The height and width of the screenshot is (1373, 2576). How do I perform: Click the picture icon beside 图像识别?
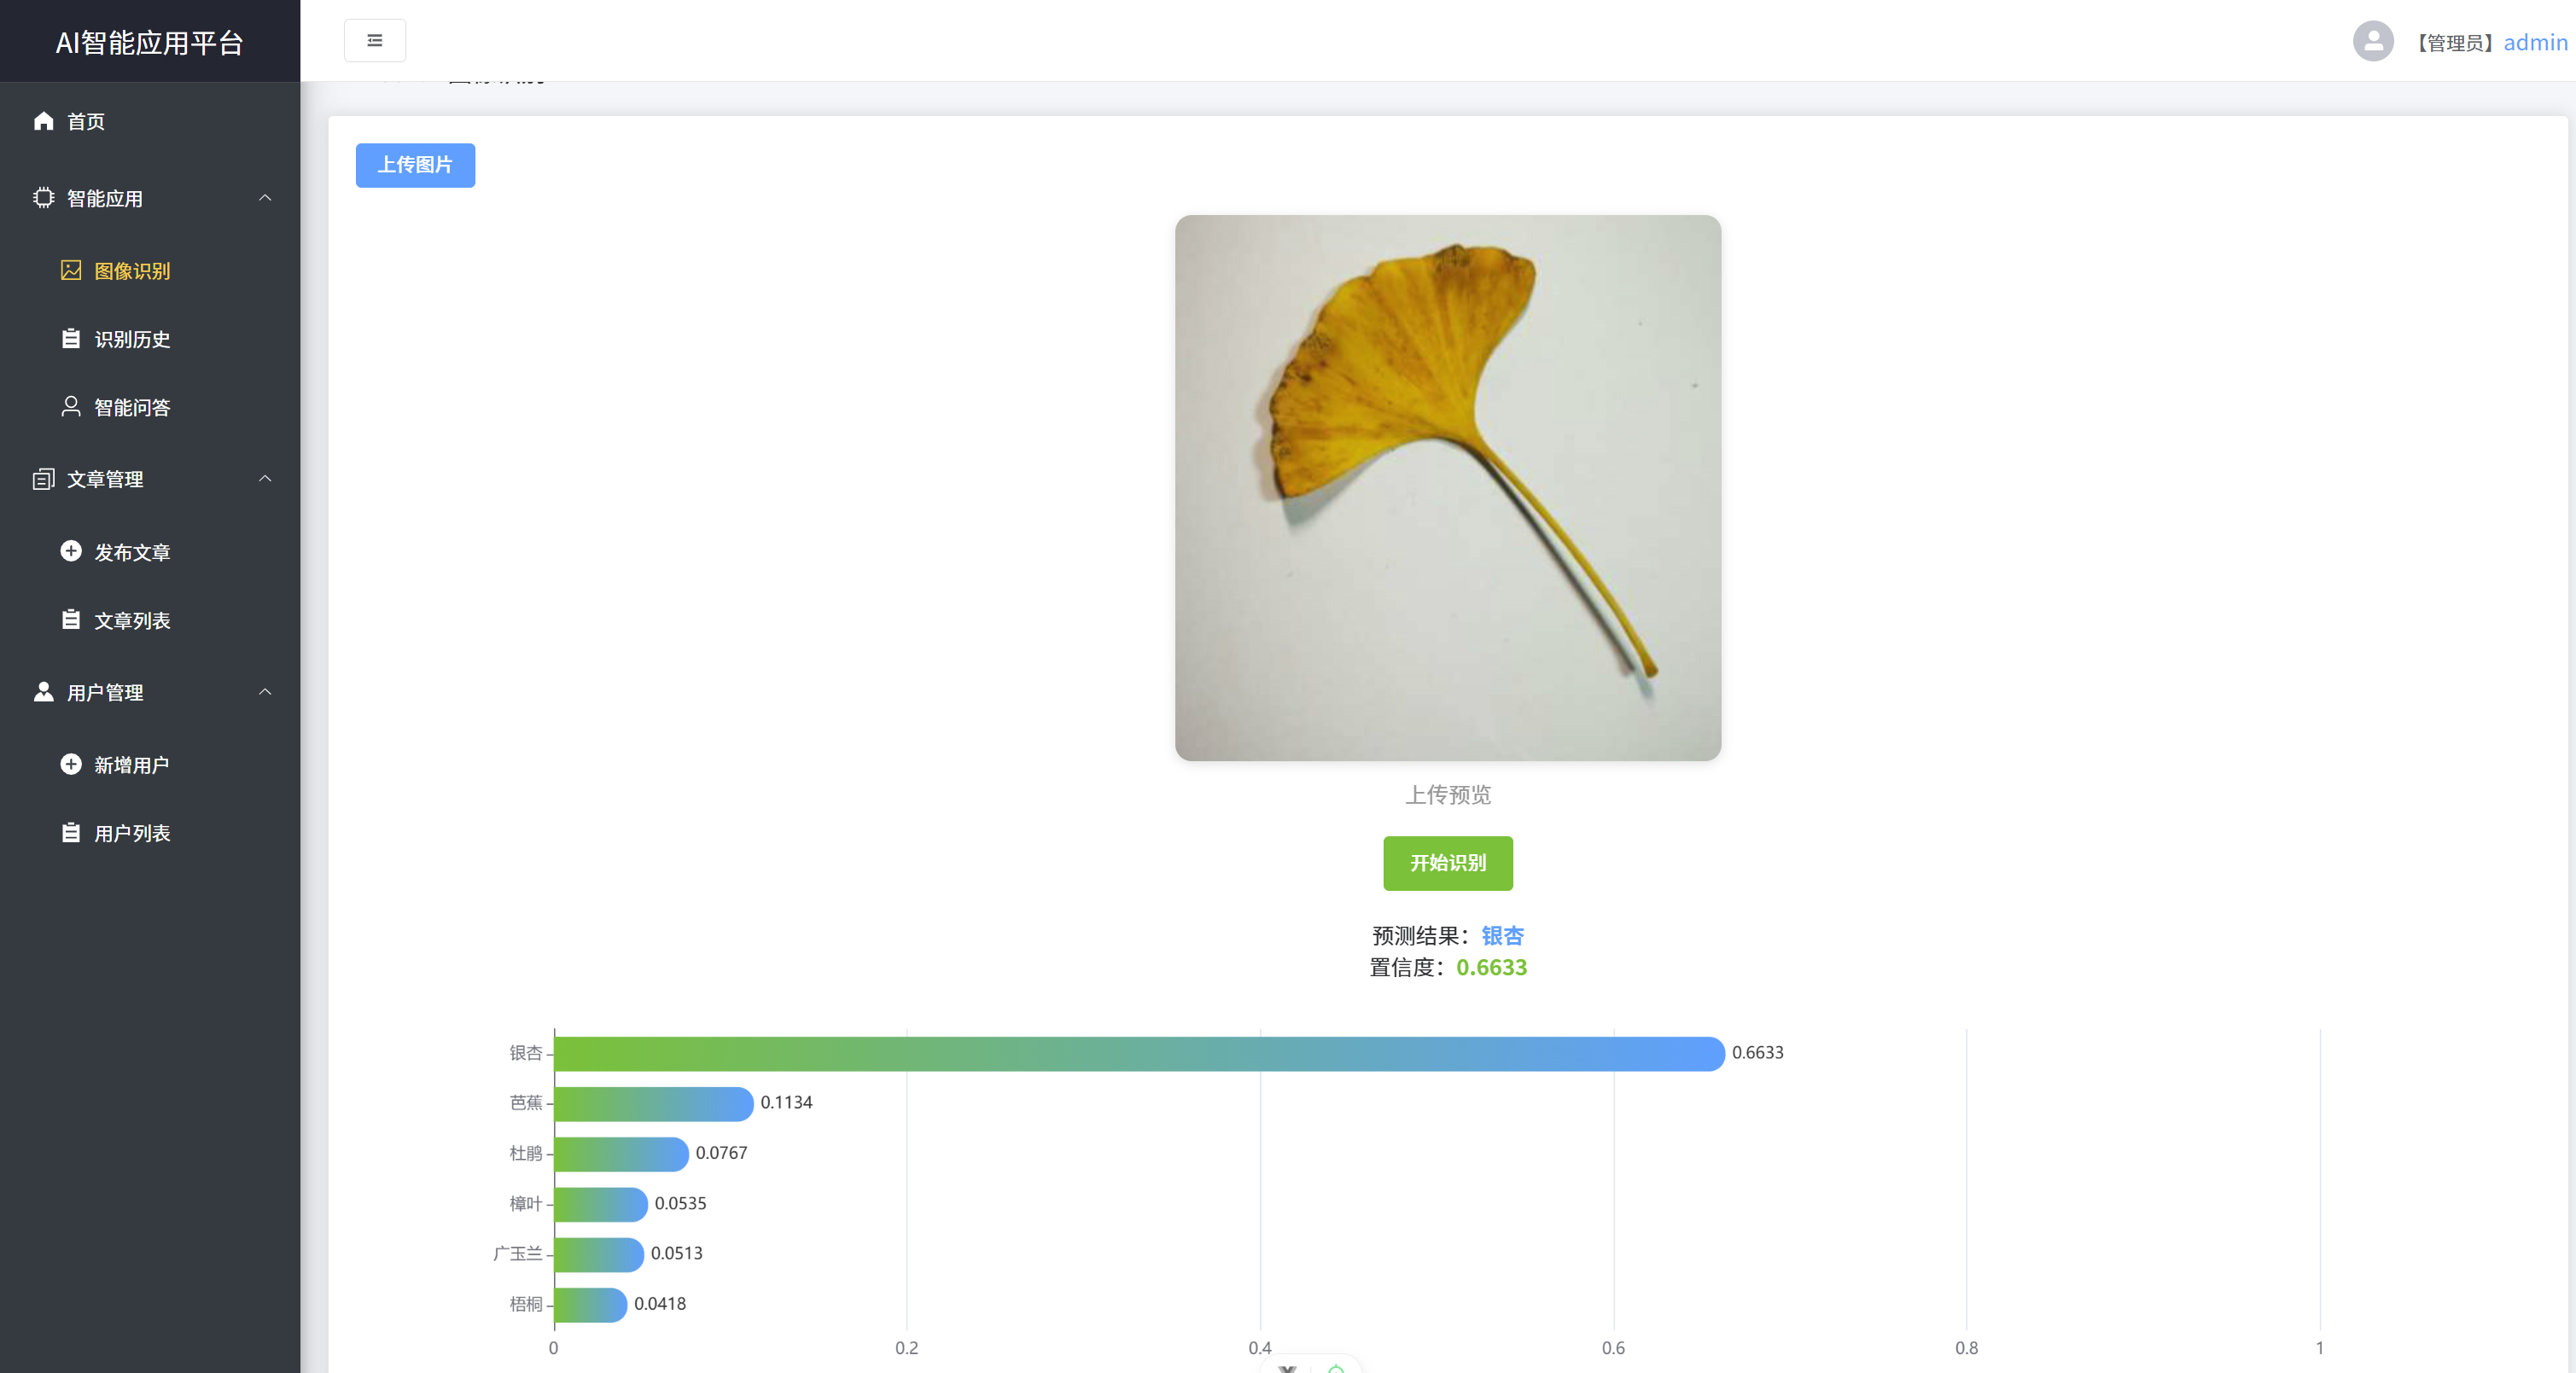coord(71,270)
